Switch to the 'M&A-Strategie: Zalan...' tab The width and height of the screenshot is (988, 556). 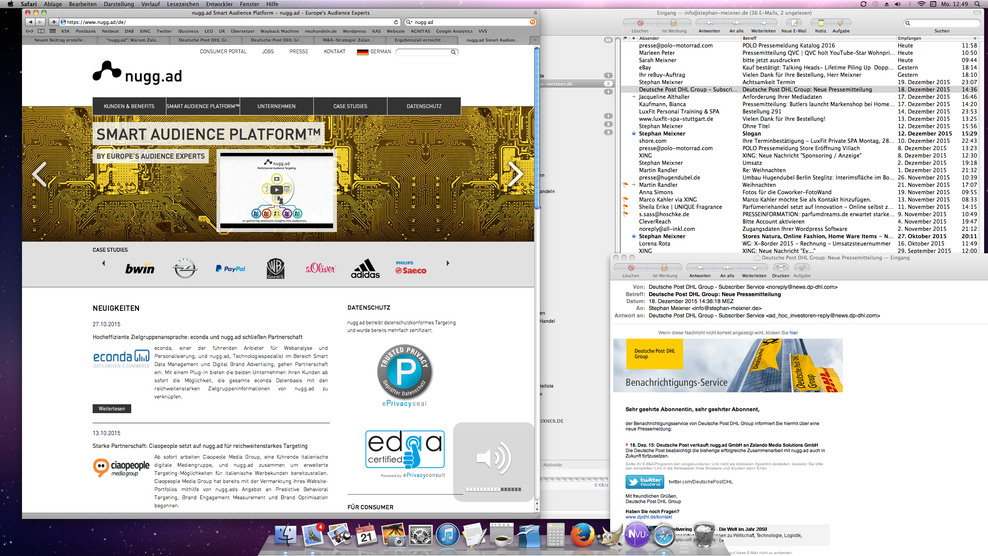pyautogui.click(x=347, y=40)
